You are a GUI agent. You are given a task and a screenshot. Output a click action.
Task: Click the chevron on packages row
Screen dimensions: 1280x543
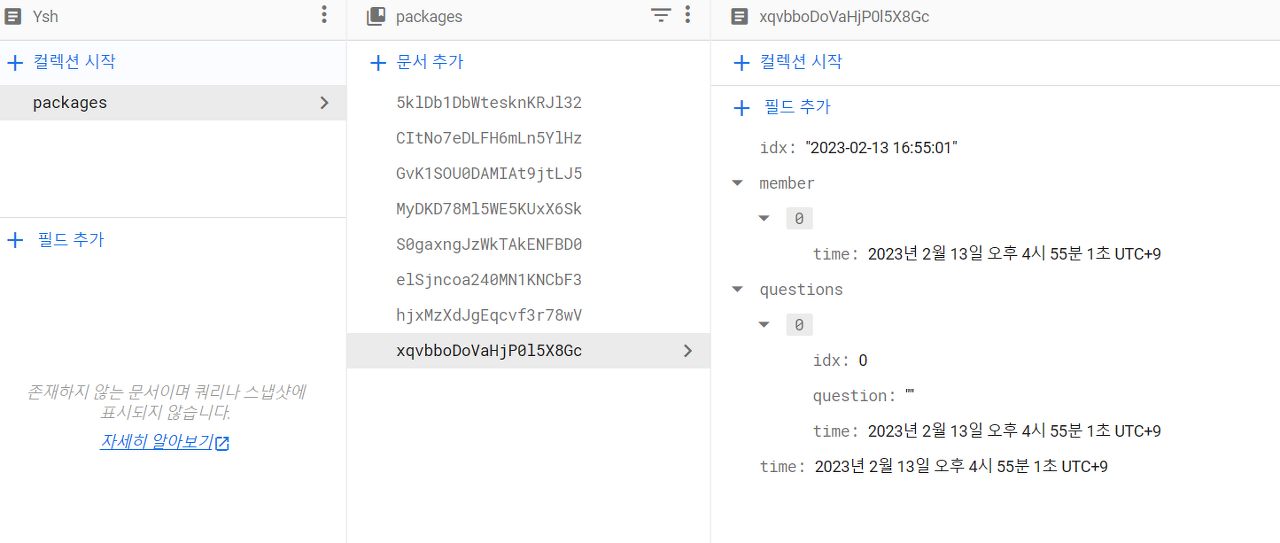[x=324, y=103]
